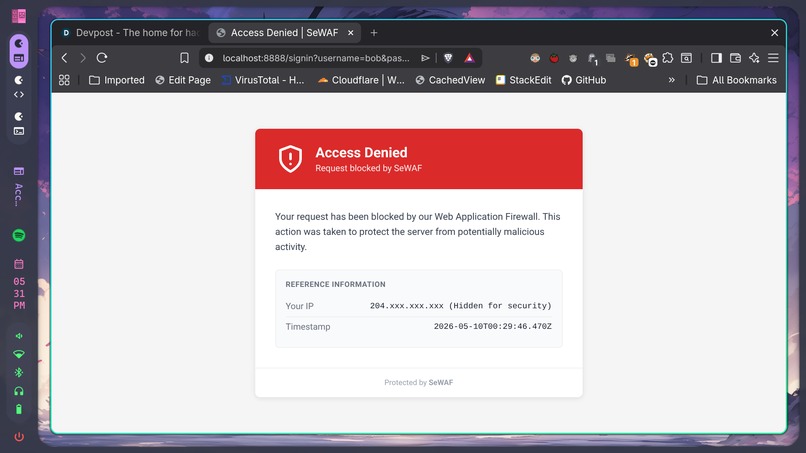
Task: Click the 'Request blocked by SeWAF' subtitle
Action: tap(369, 168)
